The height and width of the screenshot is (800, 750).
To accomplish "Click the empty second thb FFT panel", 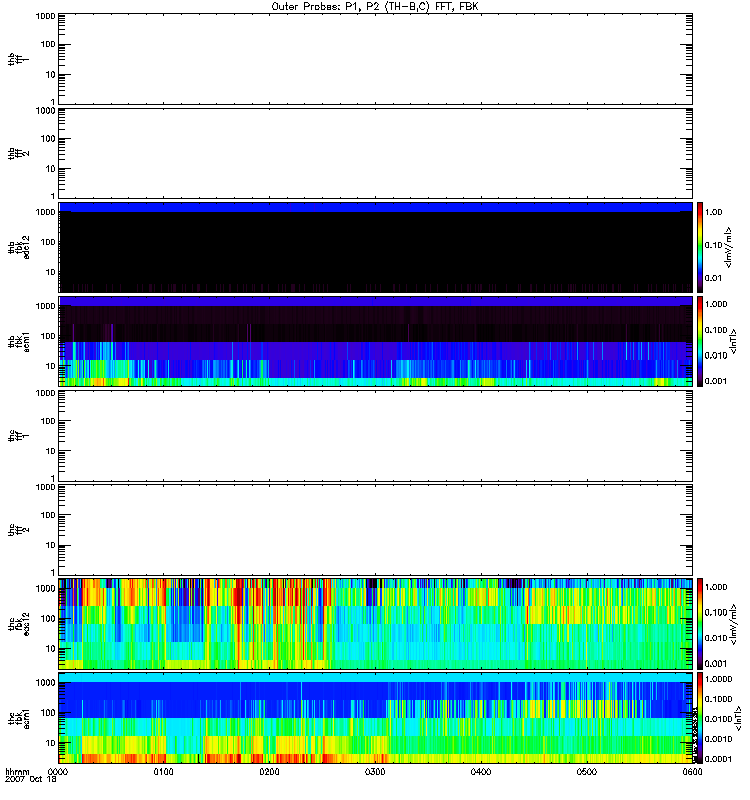I will click(x=375, y=151).
